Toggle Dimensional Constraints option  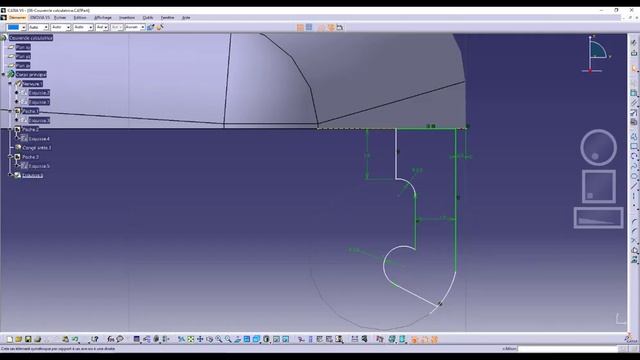coord(340,27)
